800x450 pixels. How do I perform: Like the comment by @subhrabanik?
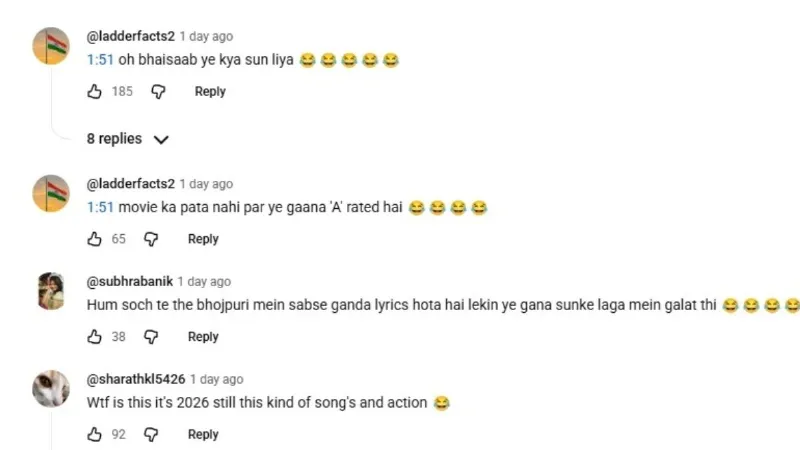(x=95, y=337)
